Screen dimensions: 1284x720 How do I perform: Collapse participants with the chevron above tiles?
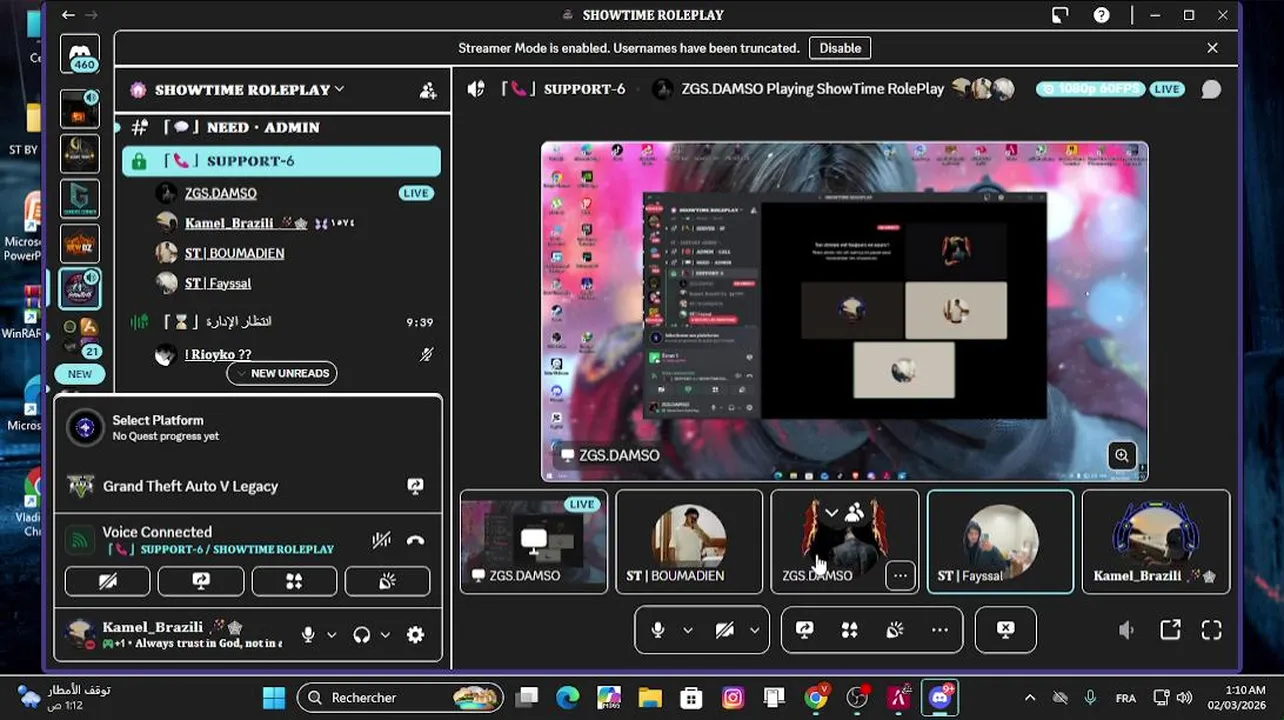[831, 513]
